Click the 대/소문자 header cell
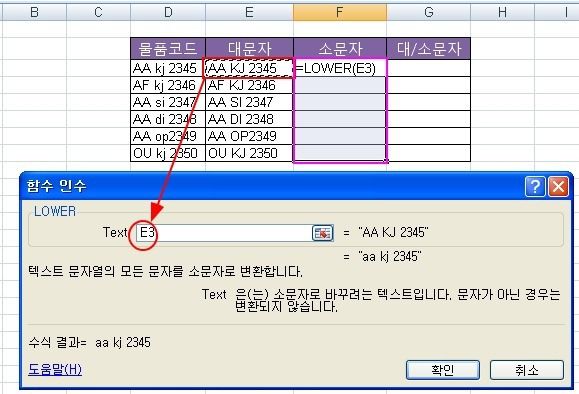Screen dimensions: 579x394 (429, 48)
